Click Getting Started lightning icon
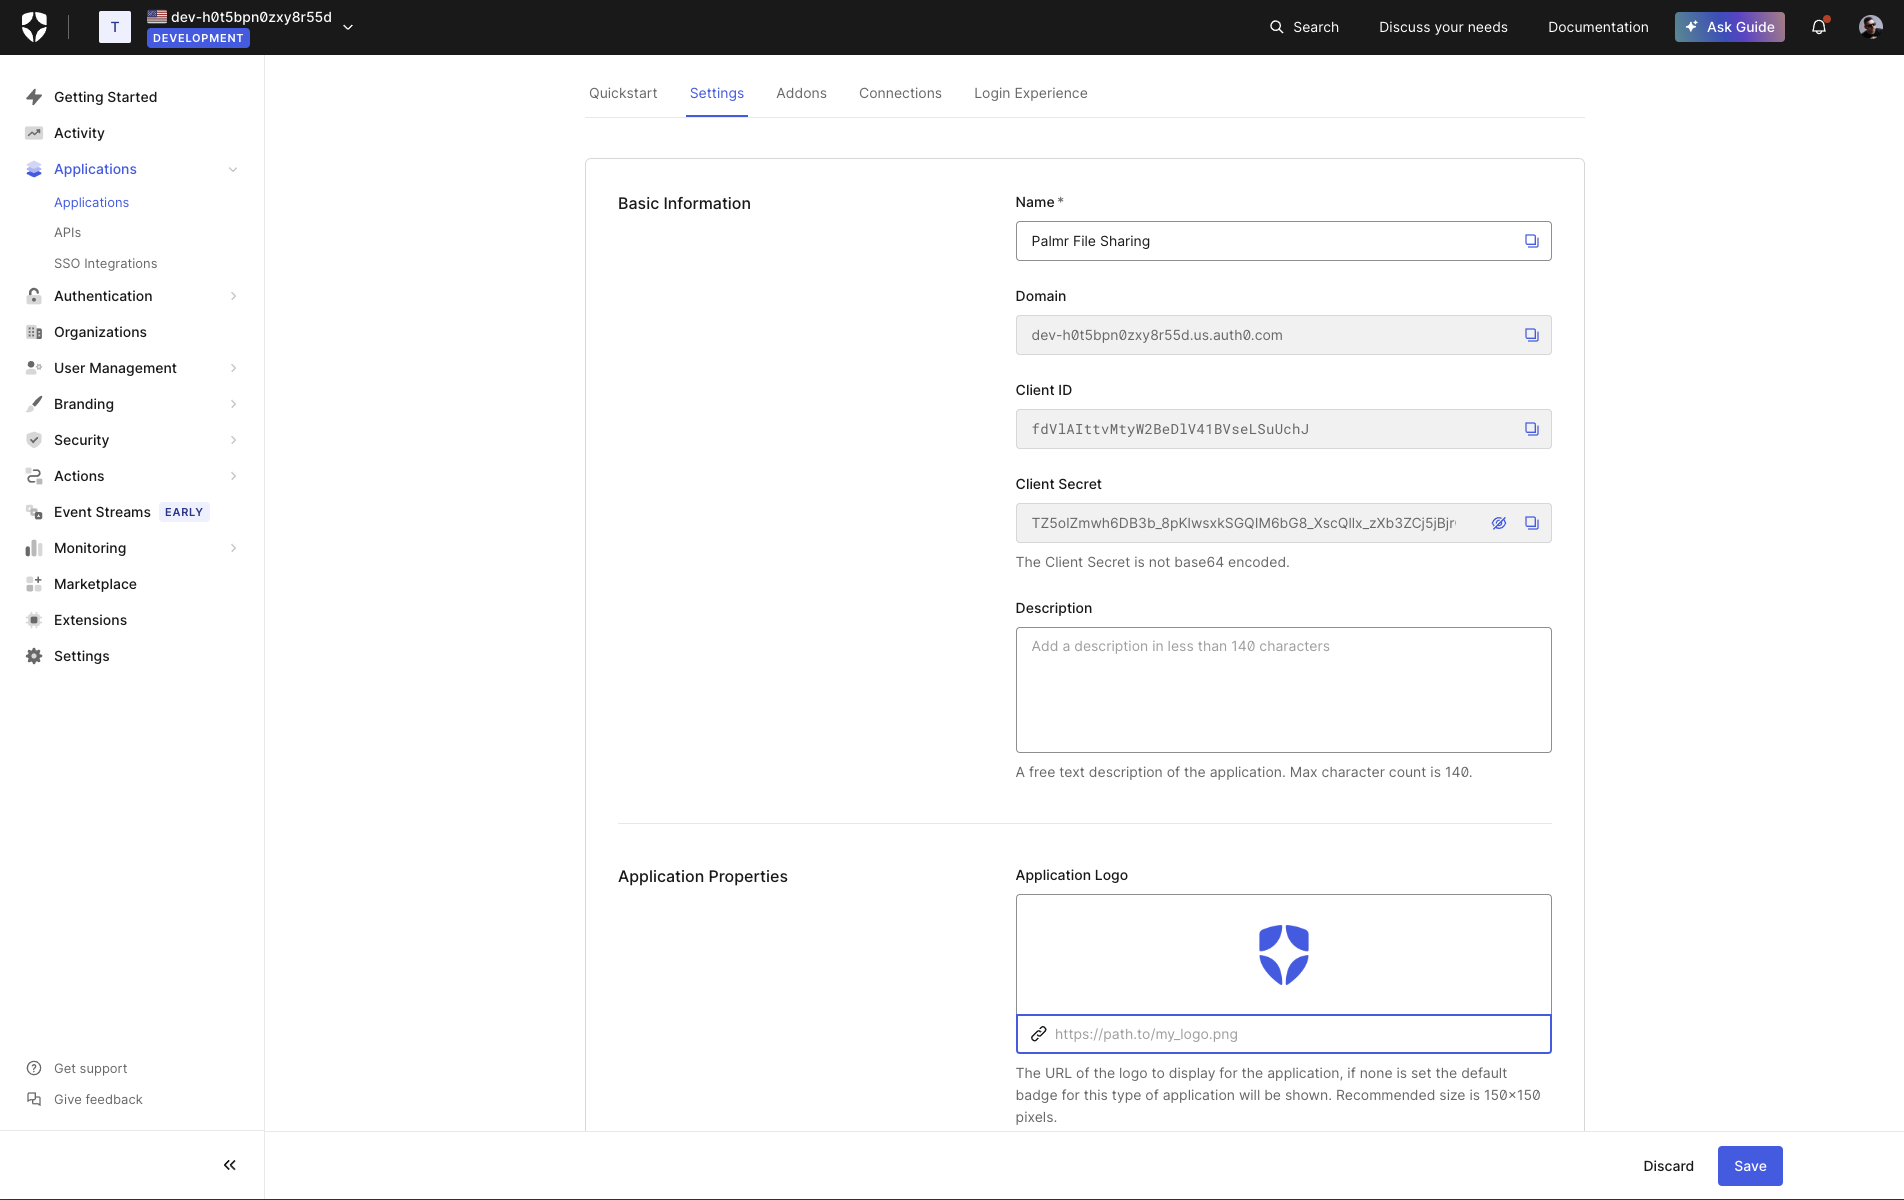The width and height of the screenshot is (1904, 1200). 34,97
